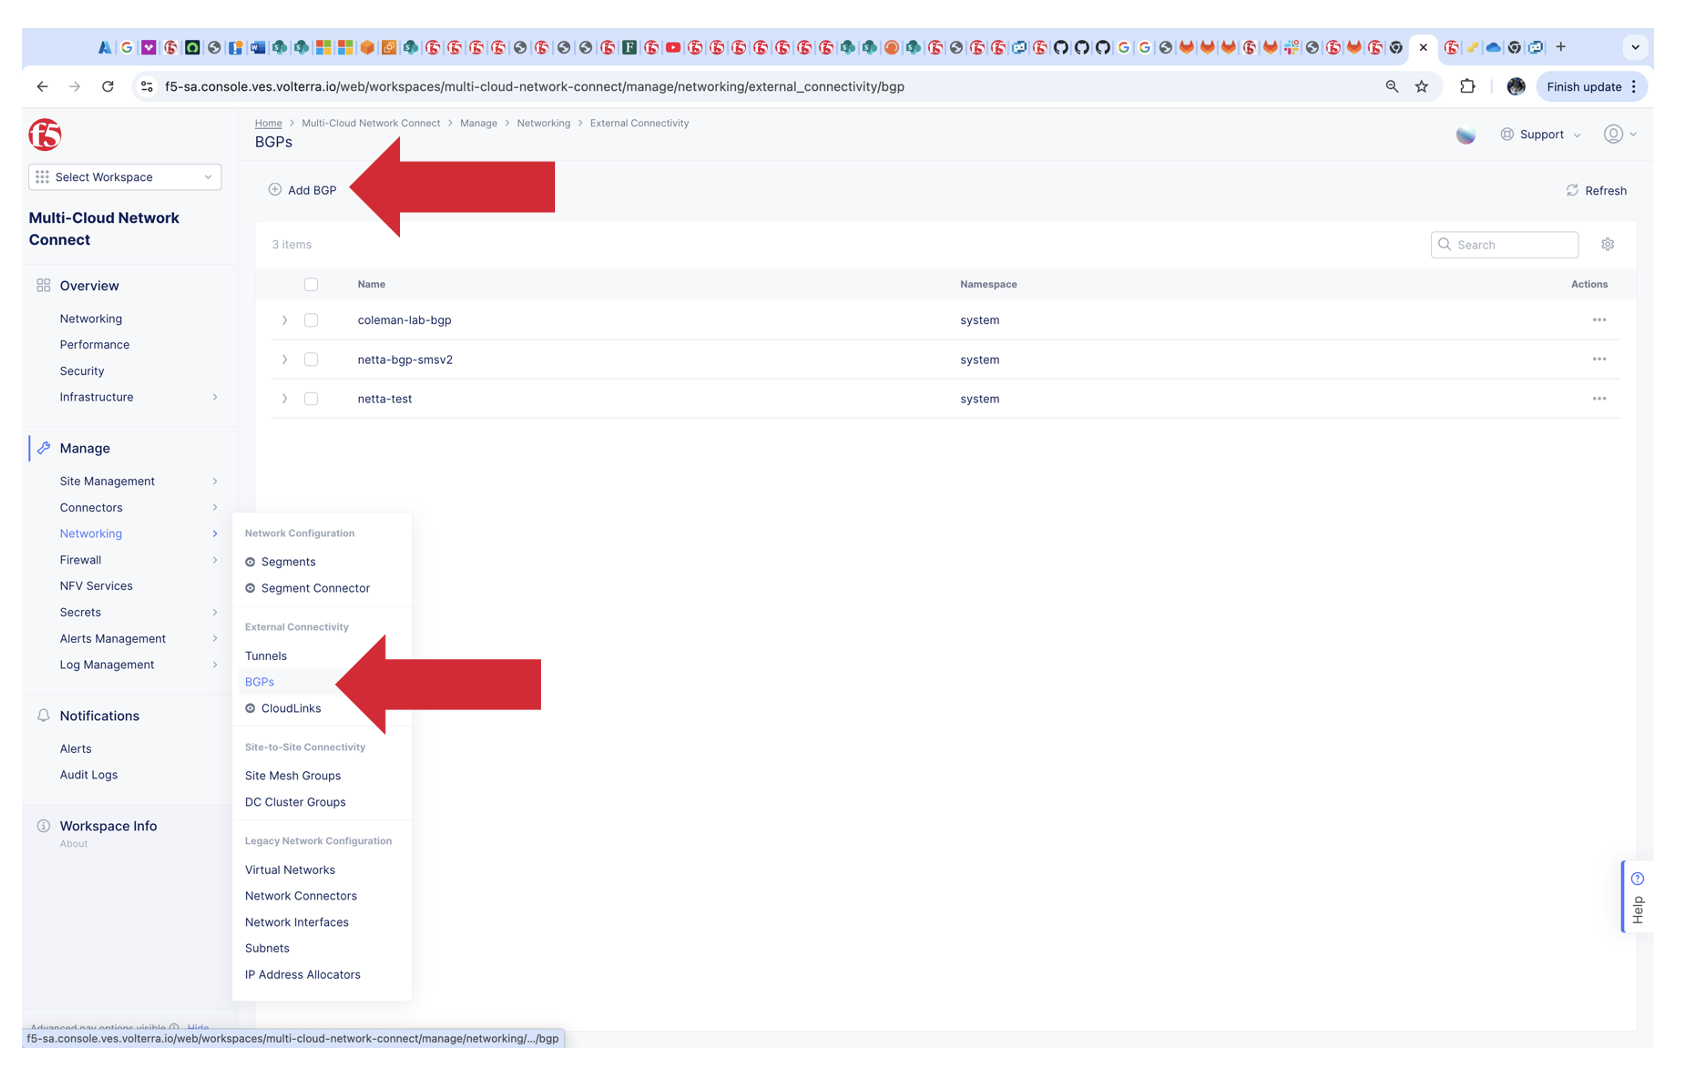Bookmark page with star icon
1694x1086 pixels.
click(1421, 87)
